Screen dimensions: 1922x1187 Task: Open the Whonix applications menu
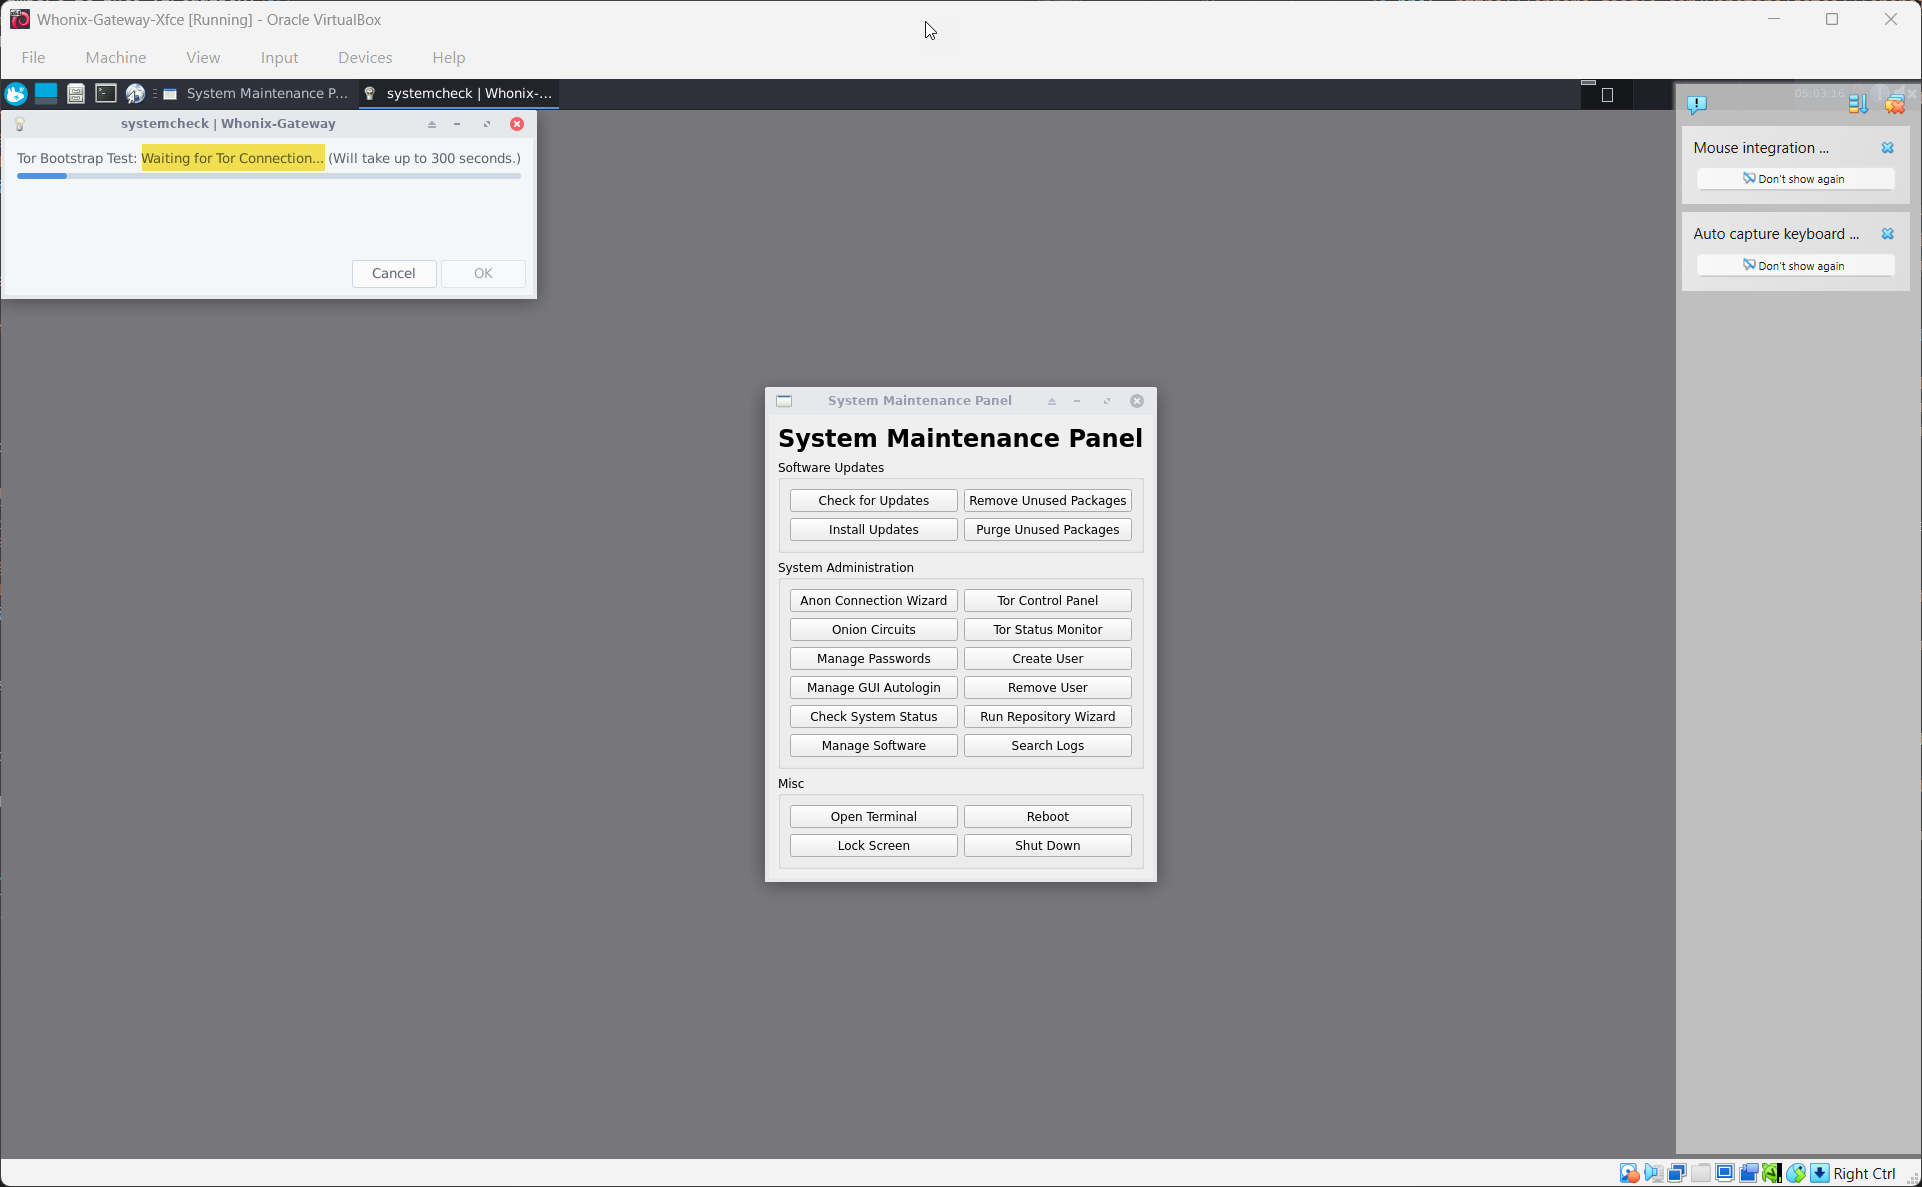15,93
